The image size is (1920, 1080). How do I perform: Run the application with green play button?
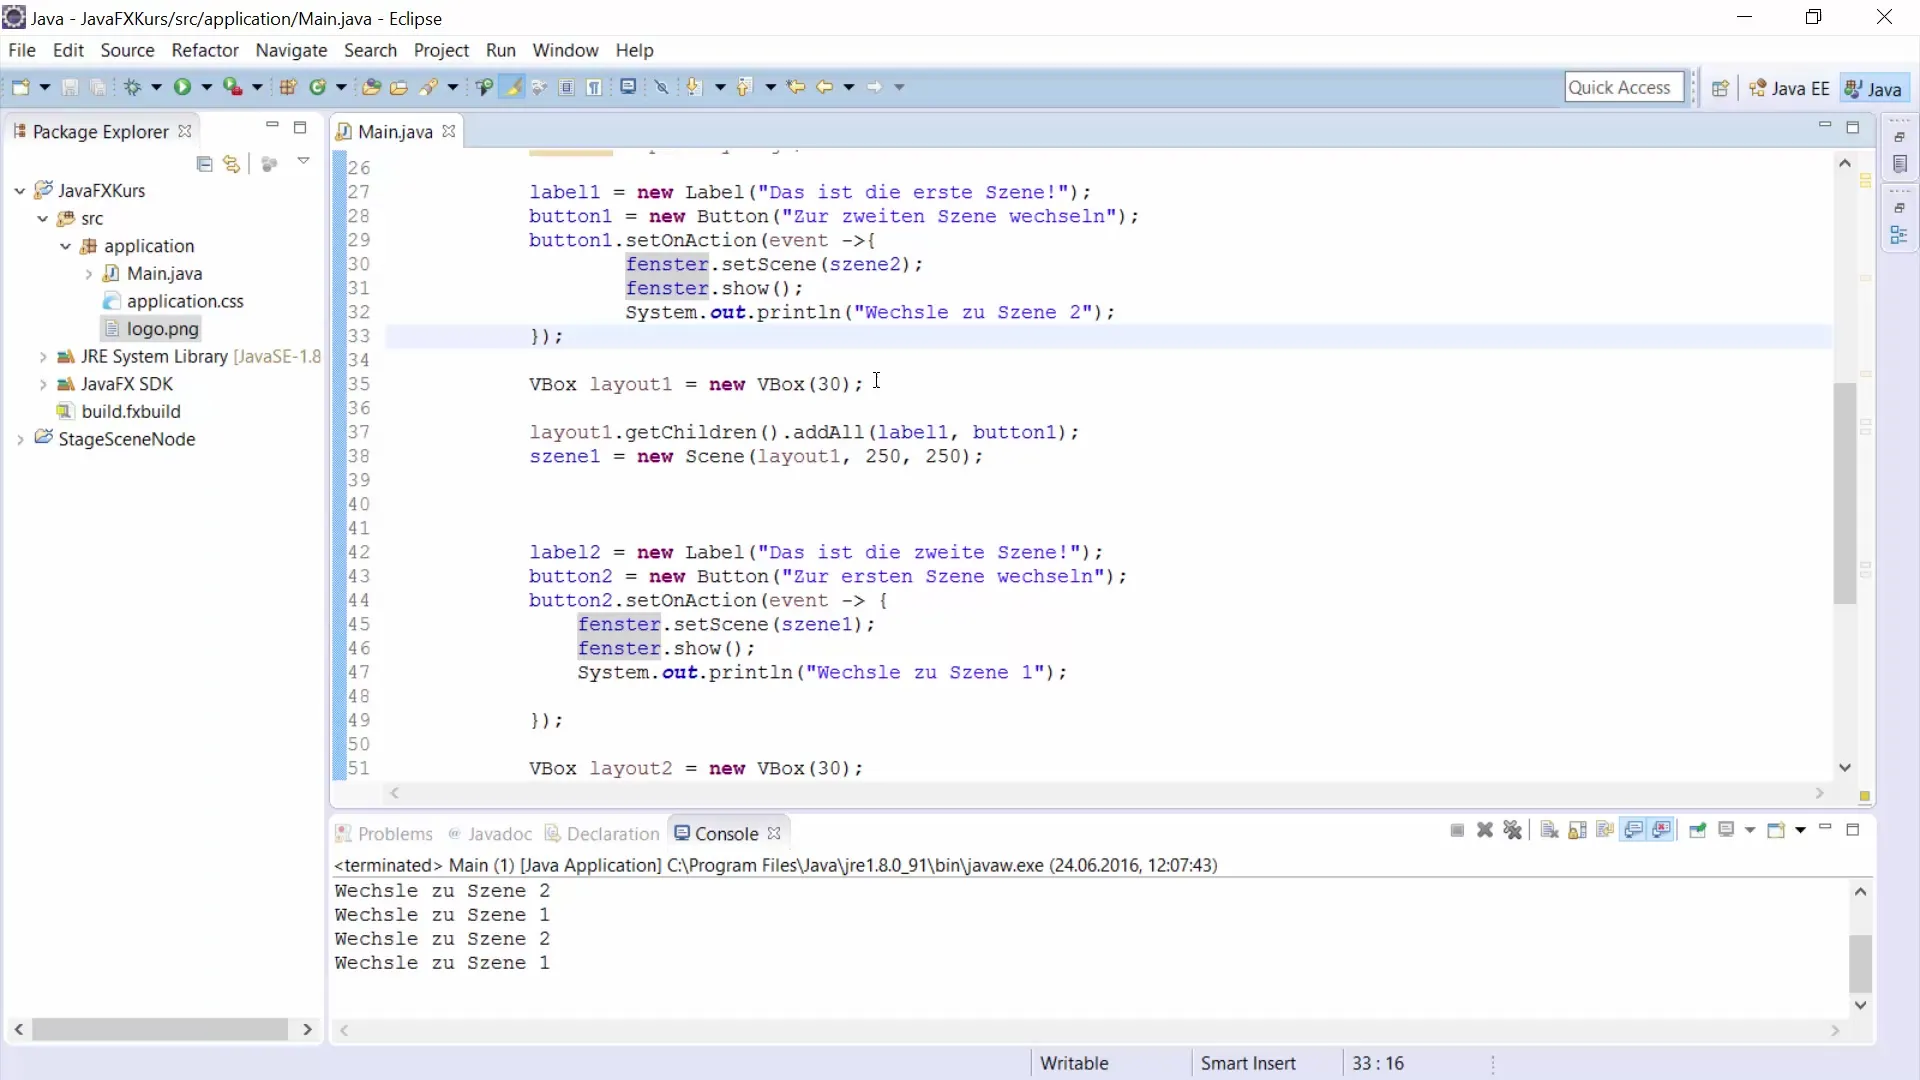click(182, 88)
